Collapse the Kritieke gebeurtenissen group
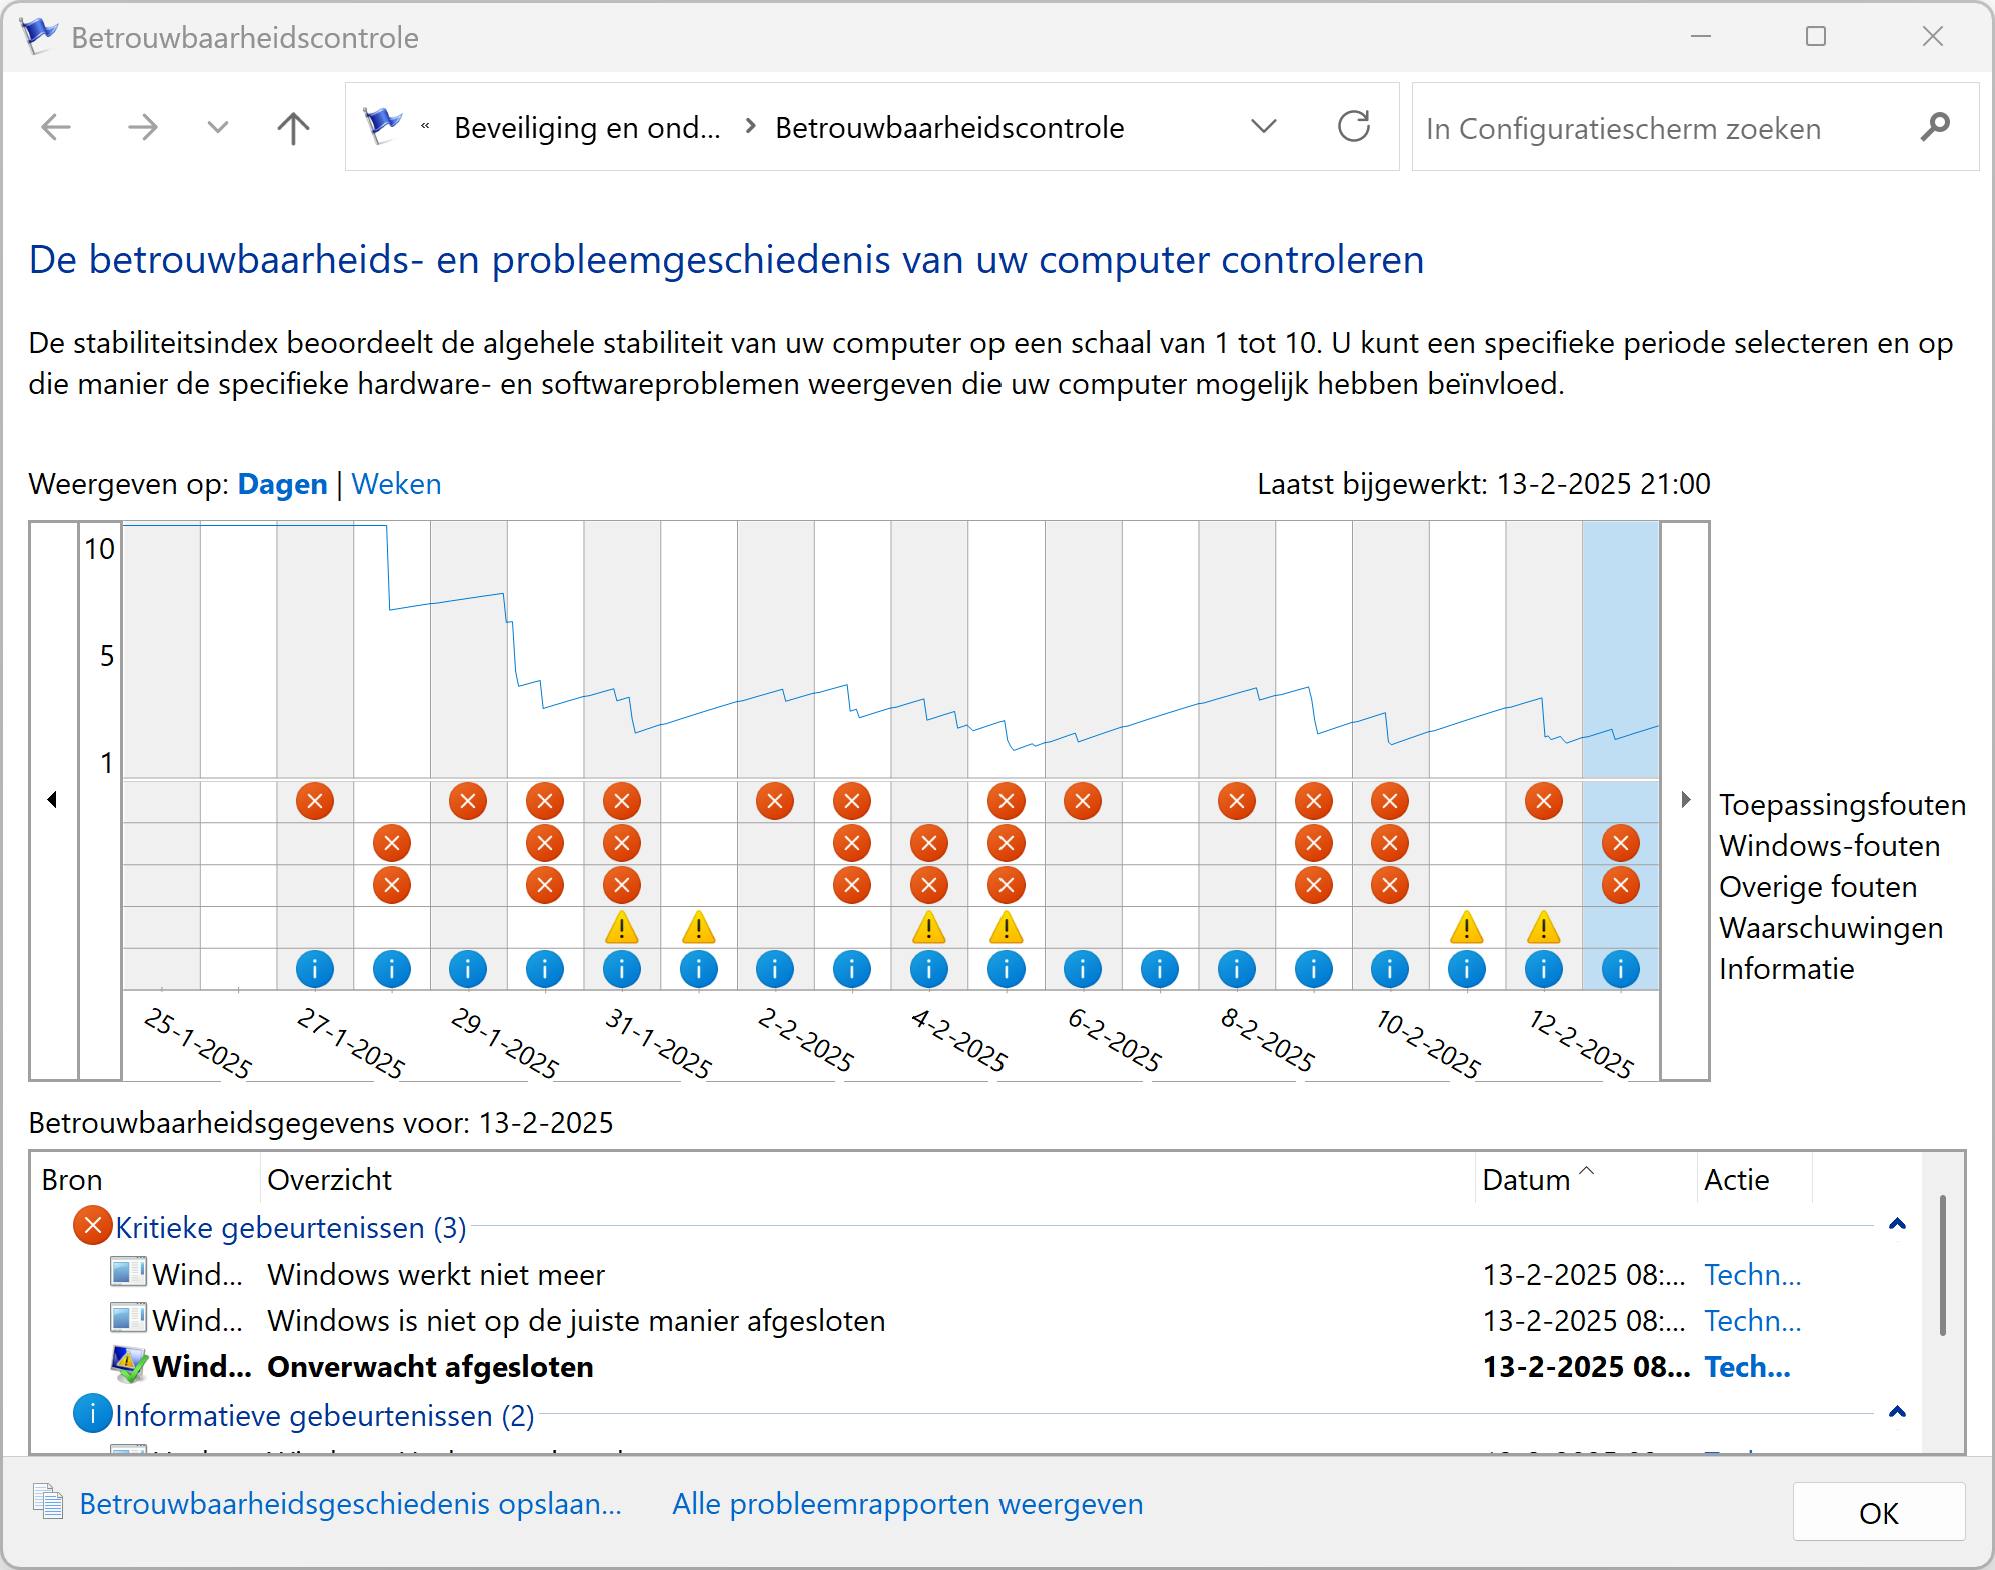Viewport: 1995px width, 1570px height. pos(1896,1225)
